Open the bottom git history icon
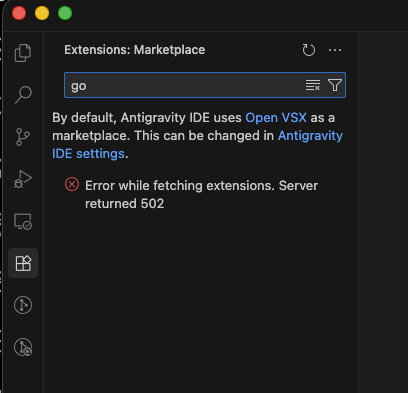Viewport: 408px width, 393px height. (x=23, y=347)
